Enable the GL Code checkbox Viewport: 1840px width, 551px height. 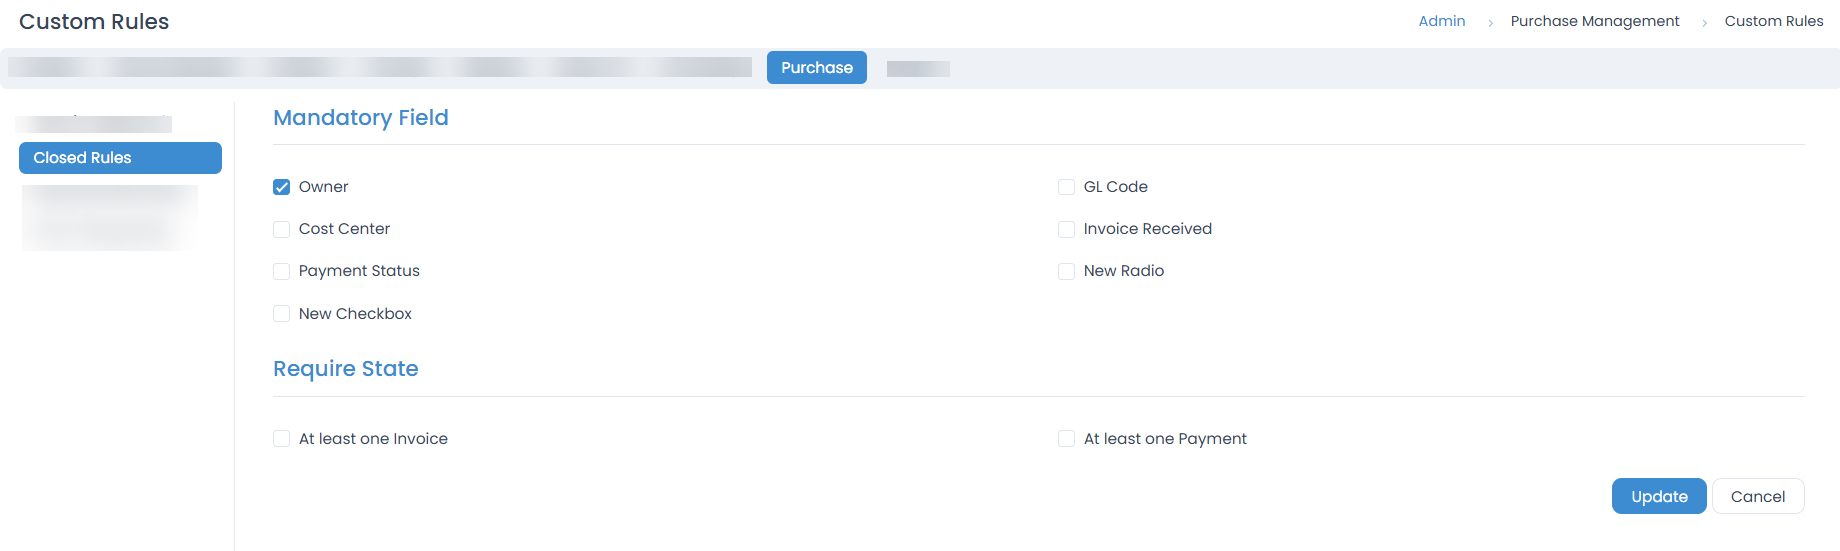click(x=1066, y=187)
